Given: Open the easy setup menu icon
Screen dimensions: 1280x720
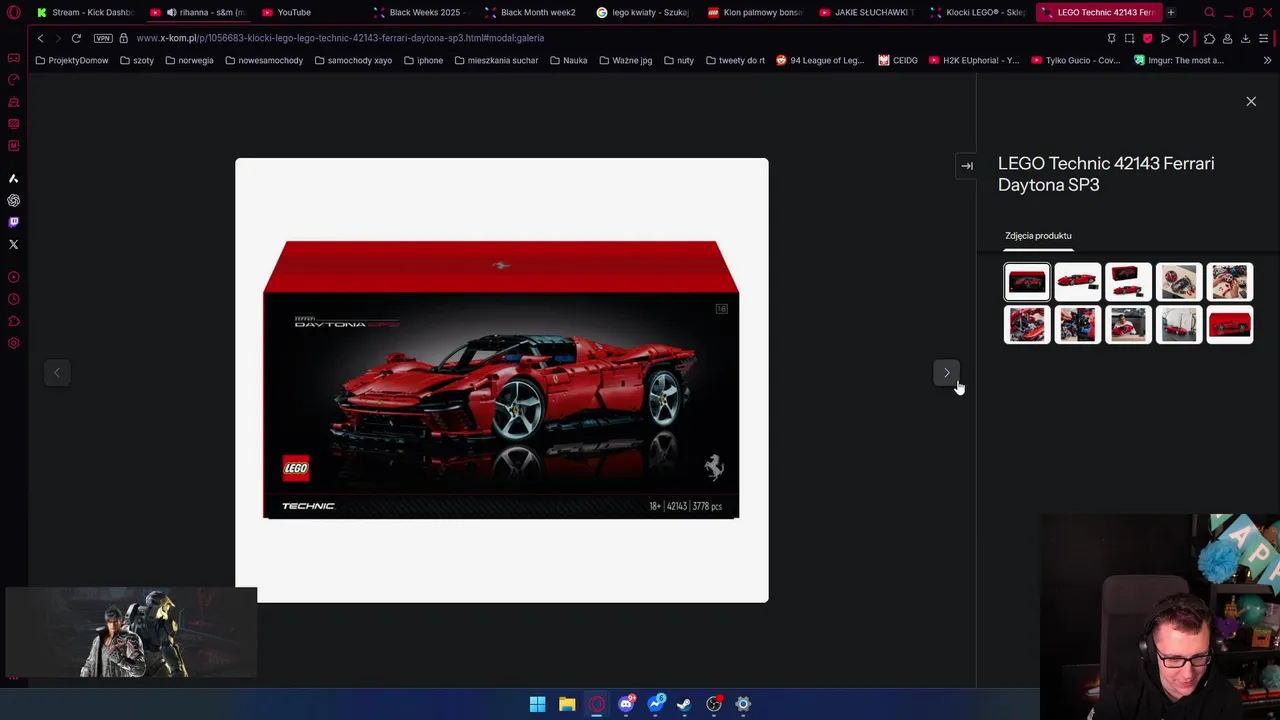Looking at the screenshot, I should 1263,38.
